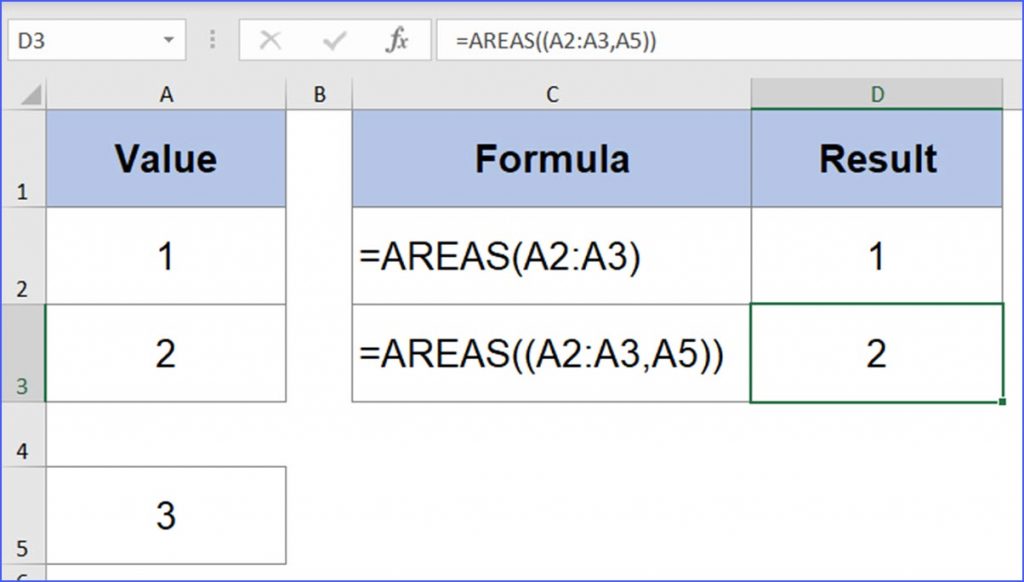The height and width of the screenshot is (582, 1024).
Task: Select cell A5 containing 3
Action: point(166,515)
